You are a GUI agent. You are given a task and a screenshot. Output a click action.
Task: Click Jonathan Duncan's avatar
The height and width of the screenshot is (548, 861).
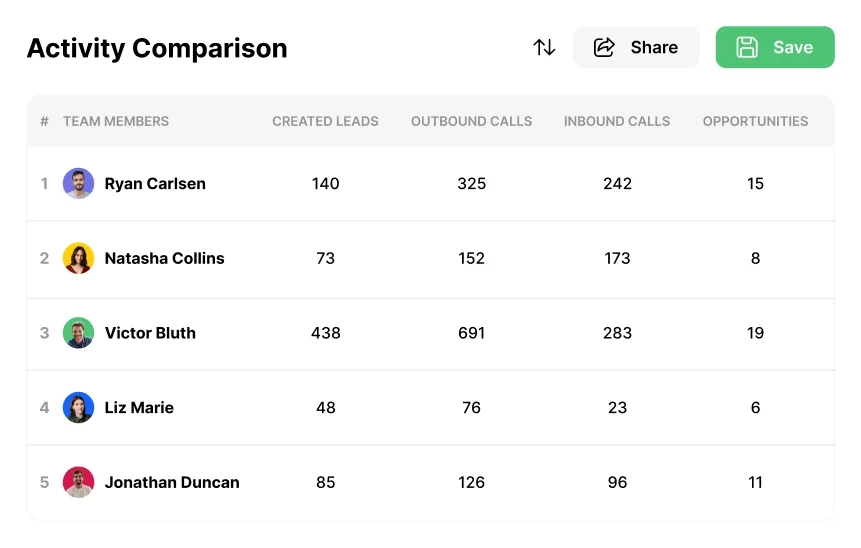(78, 482)
